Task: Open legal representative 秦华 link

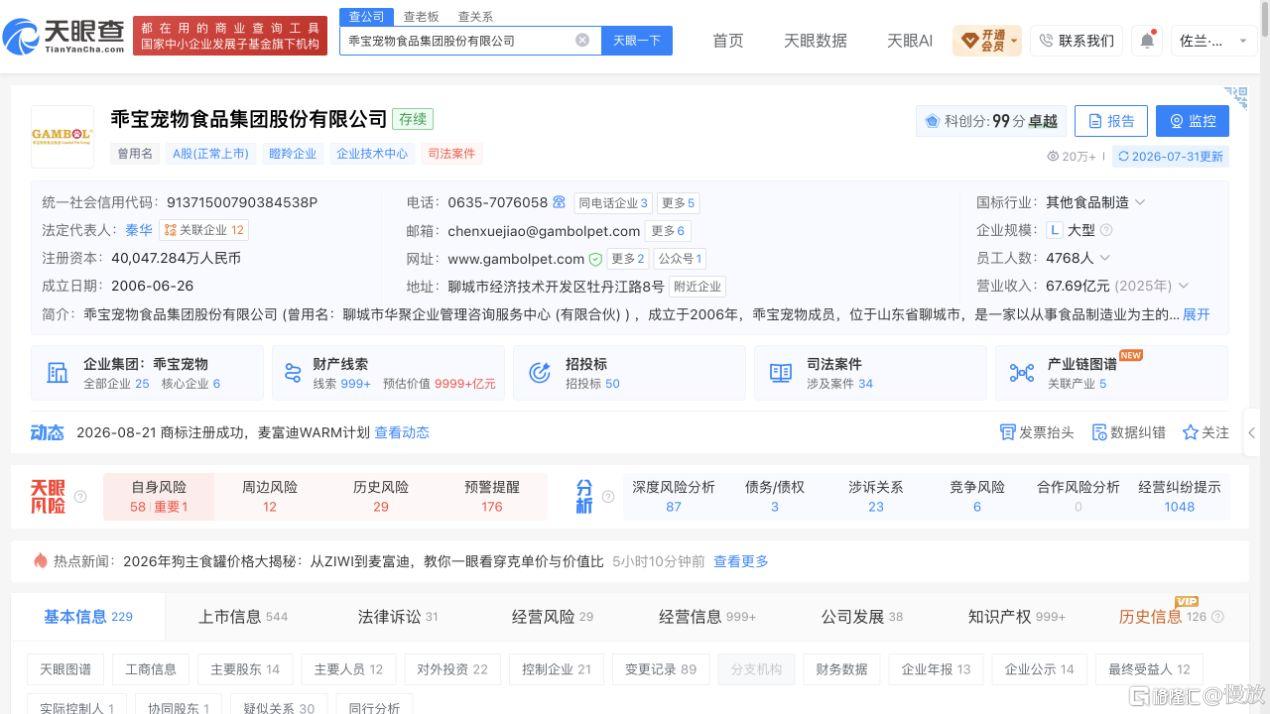Action: (138, 230)
